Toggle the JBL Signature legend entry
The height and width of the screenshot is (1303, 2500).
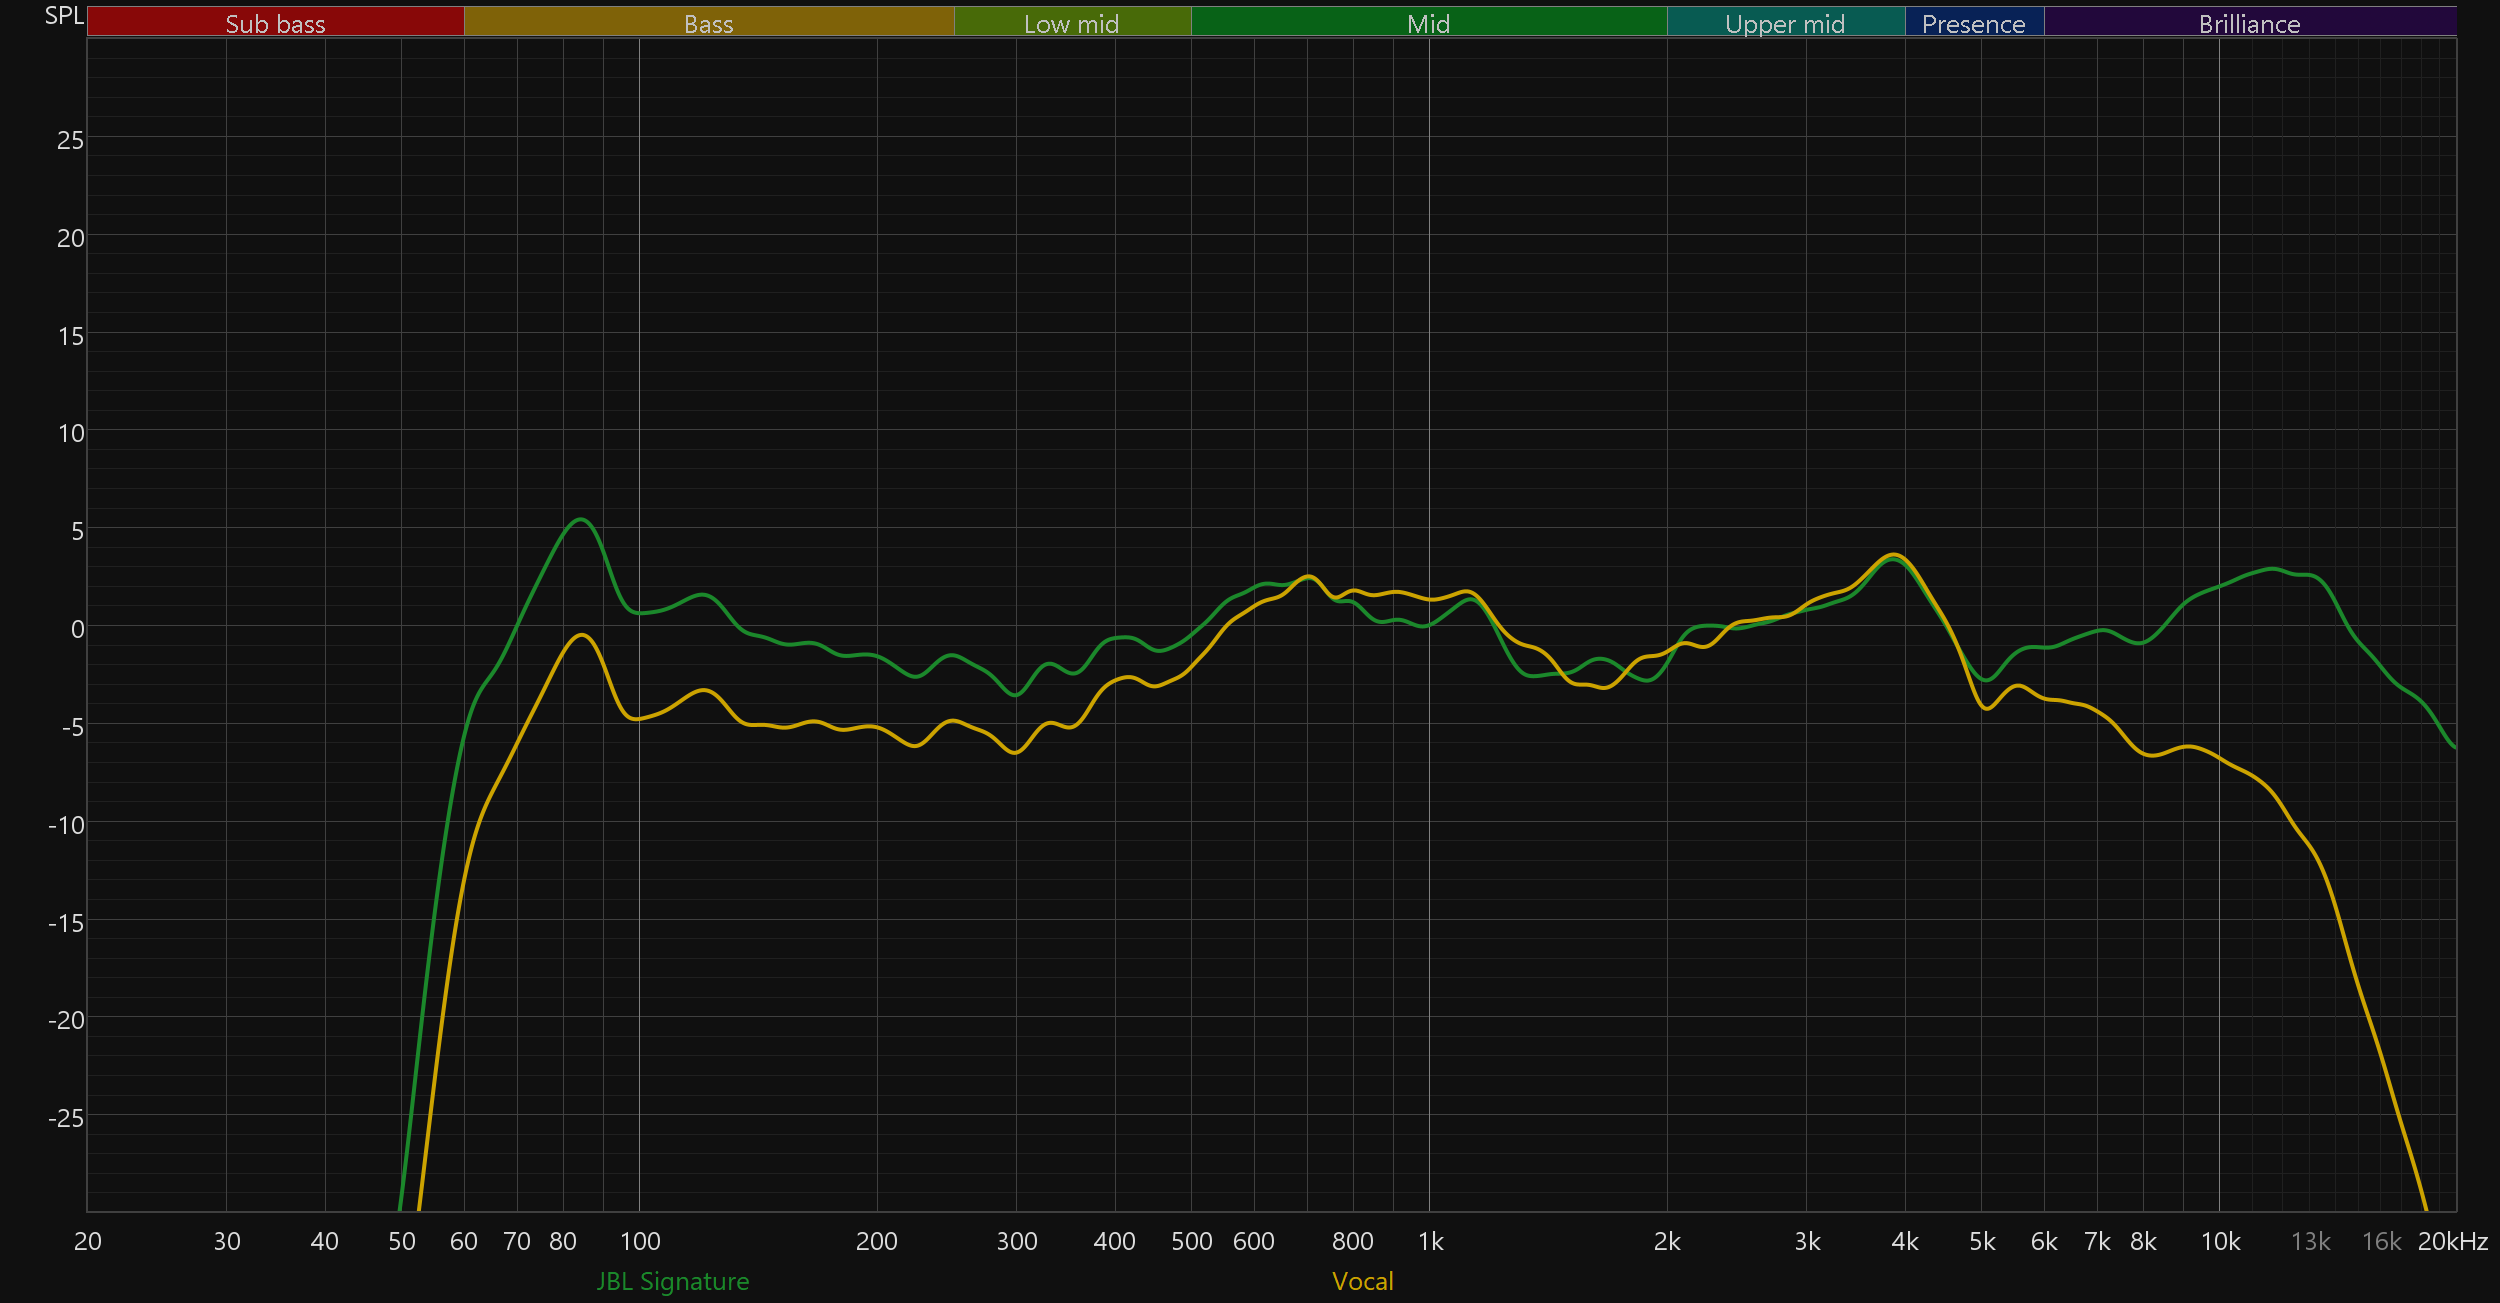[x=672, y=1281]
